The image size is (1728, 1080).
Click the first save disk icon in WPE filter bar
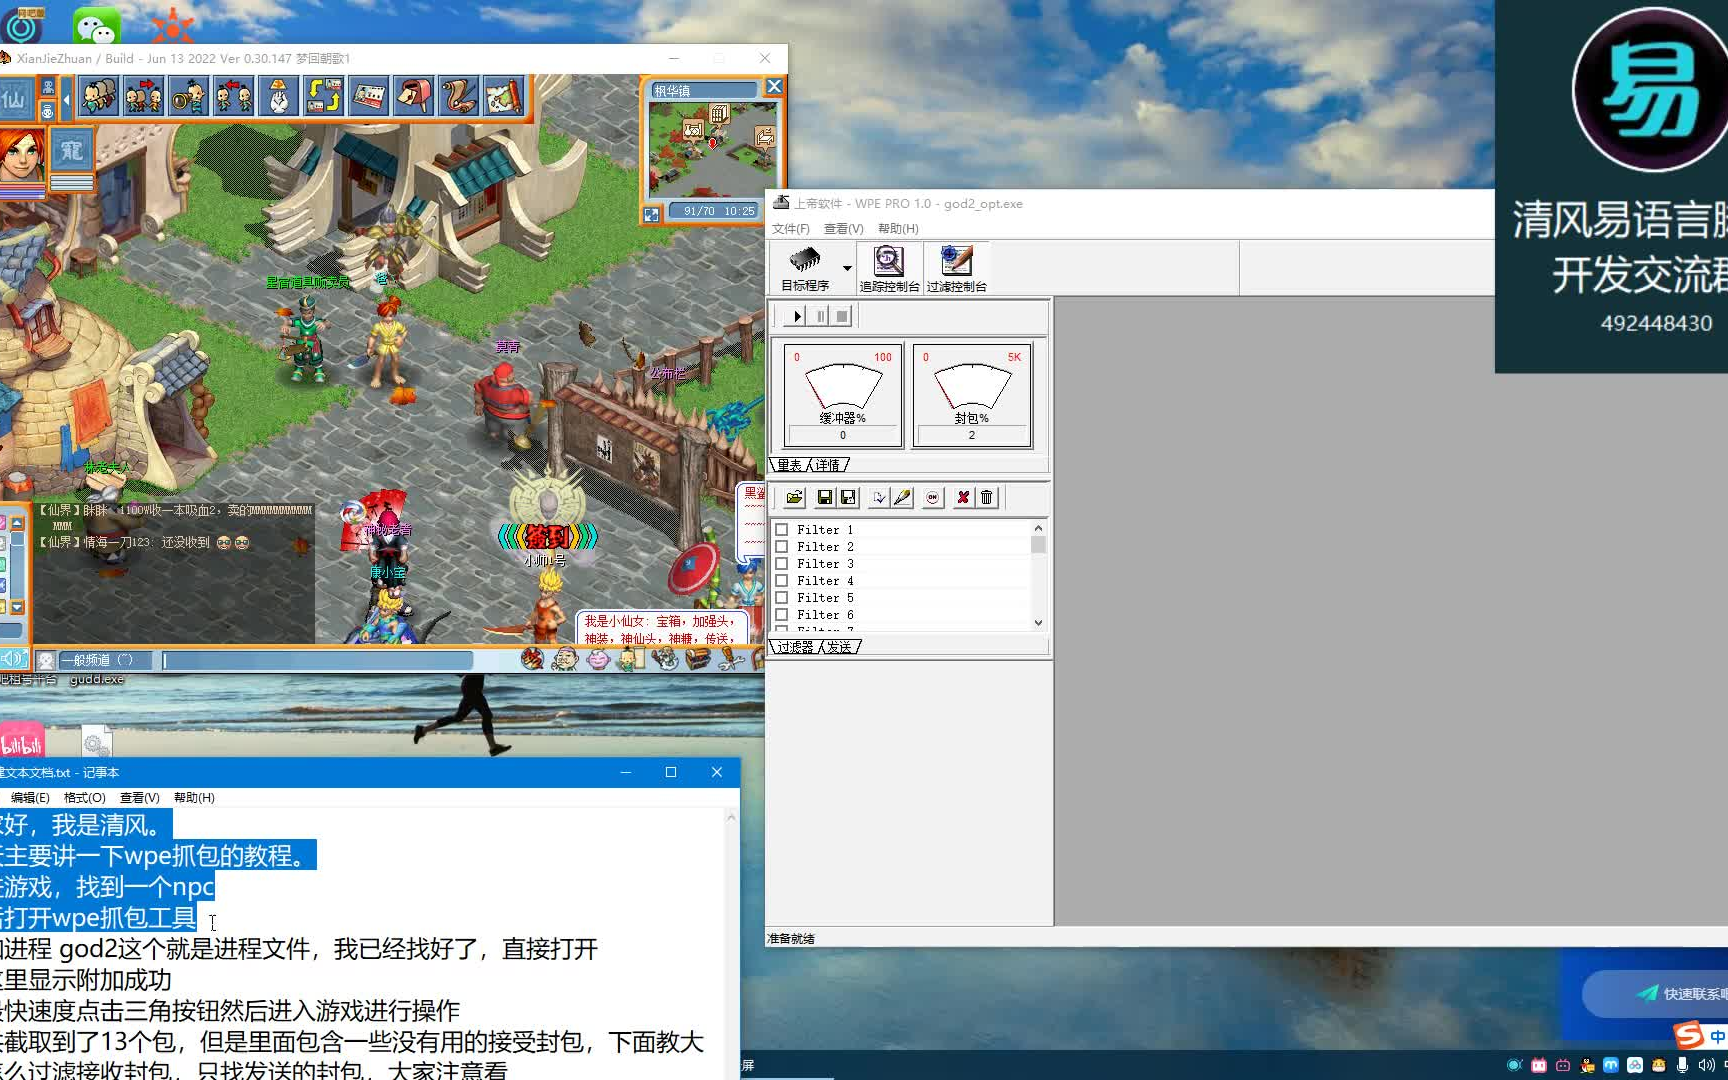(825, 497)
